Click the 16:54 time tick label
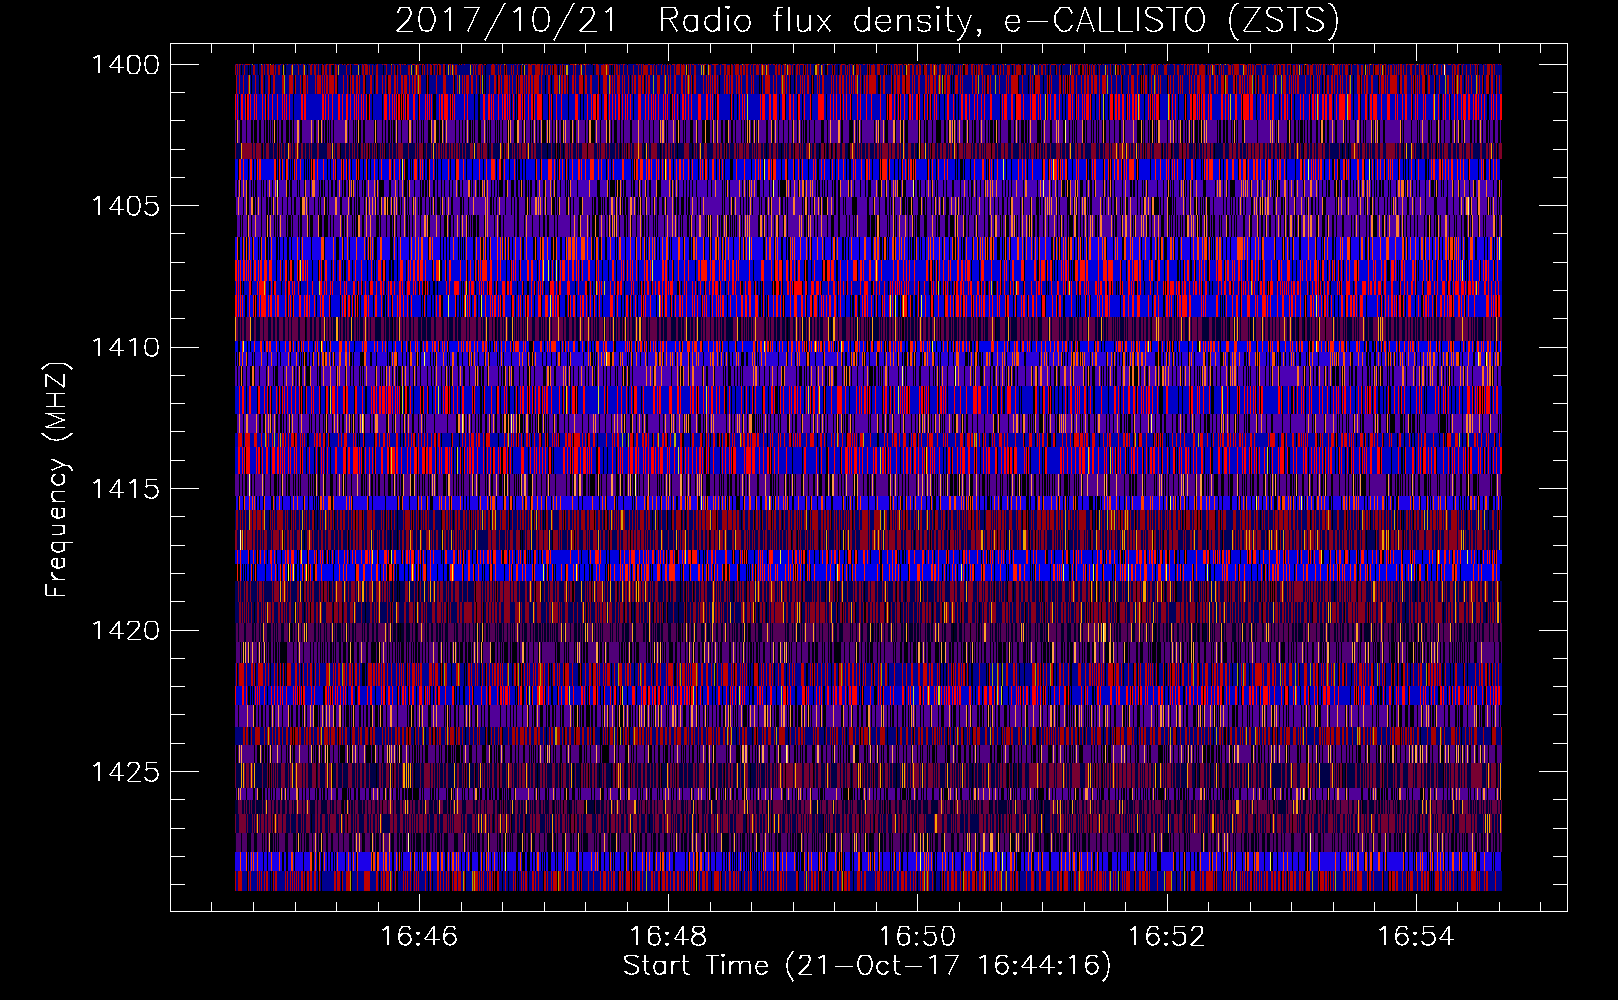 click(x=1416, y=937)
